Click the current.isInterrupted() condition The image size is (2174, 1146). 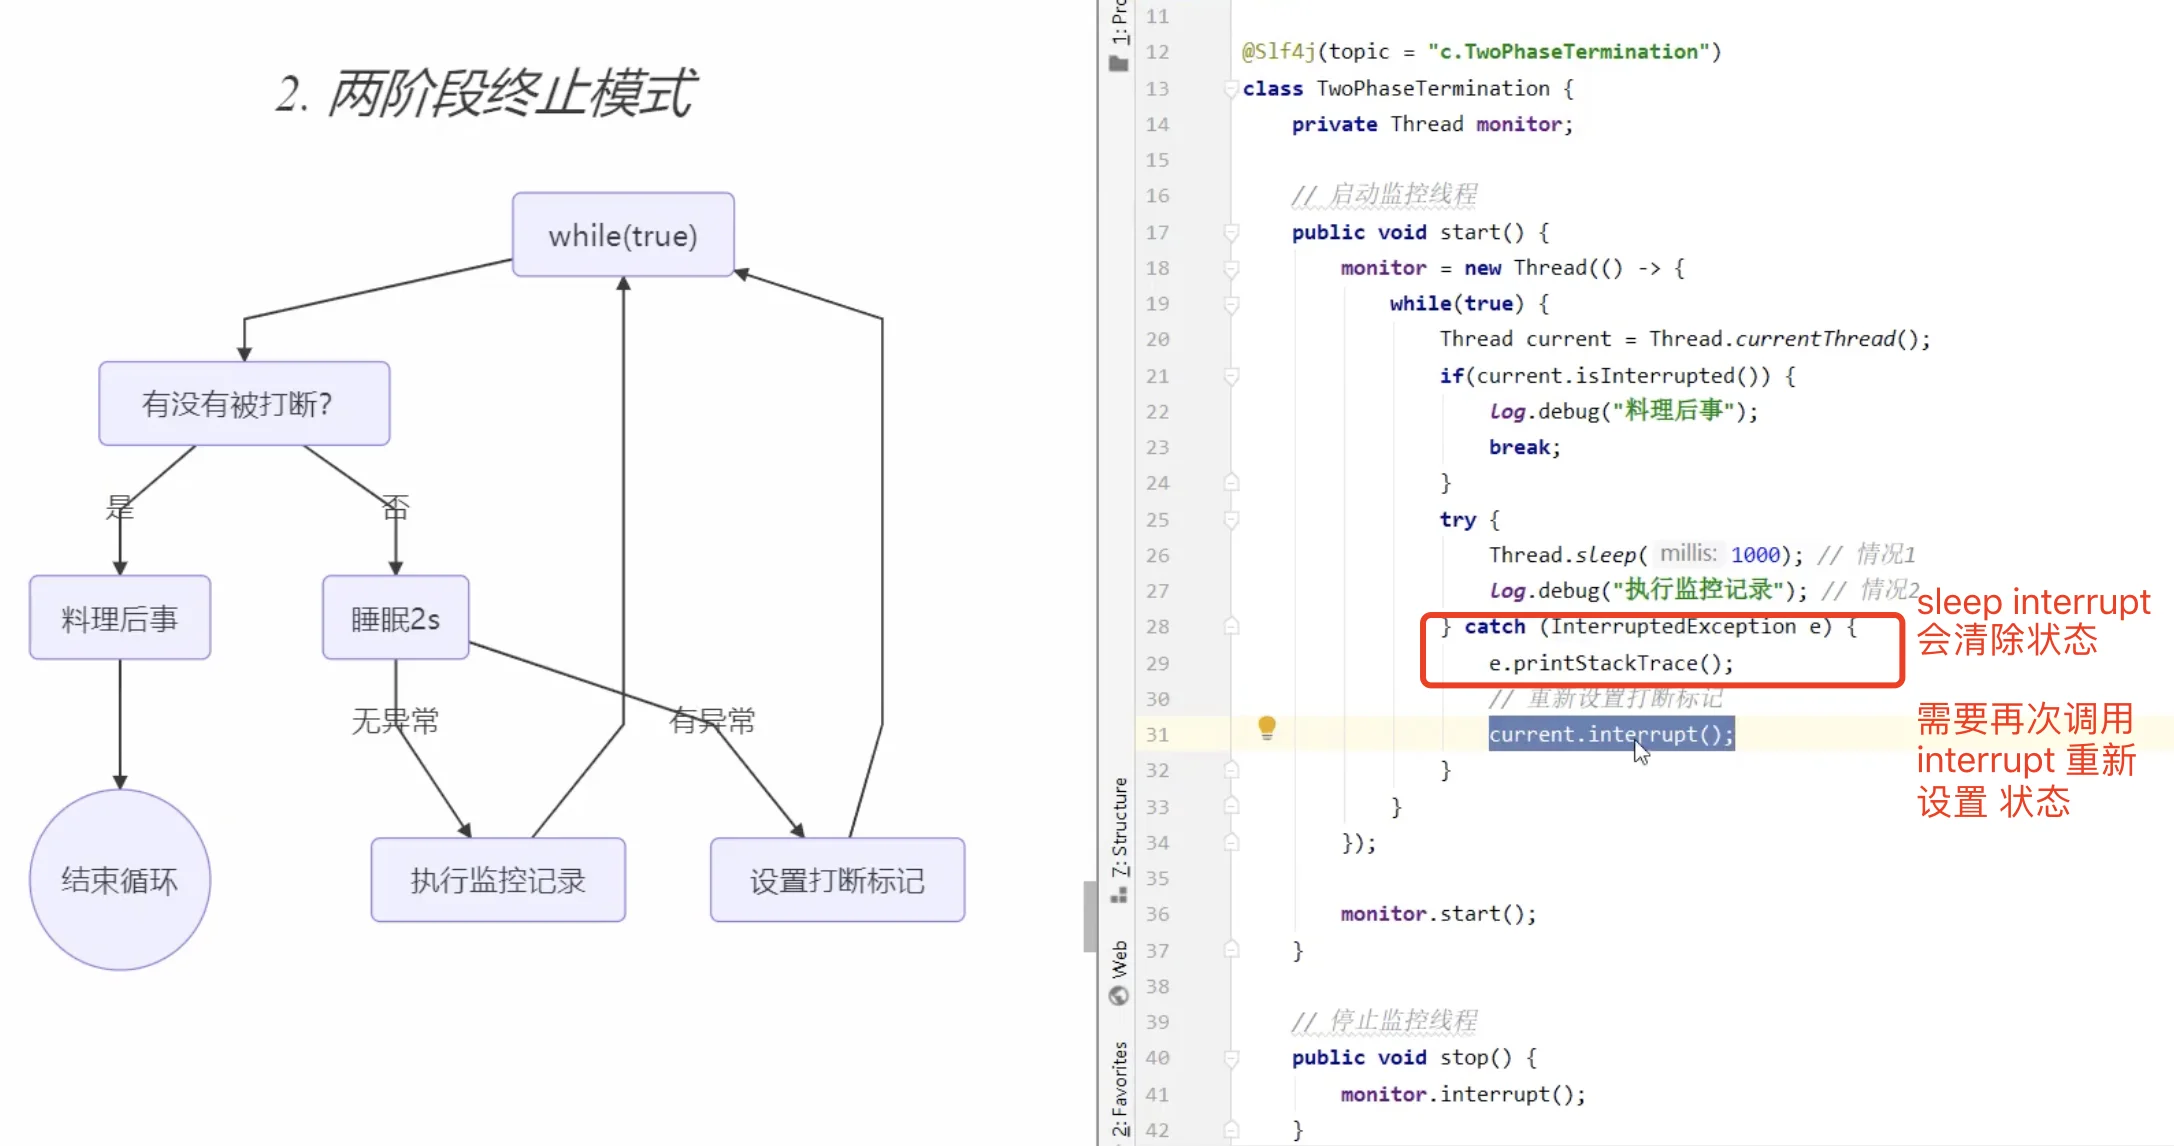(1622, 376)
